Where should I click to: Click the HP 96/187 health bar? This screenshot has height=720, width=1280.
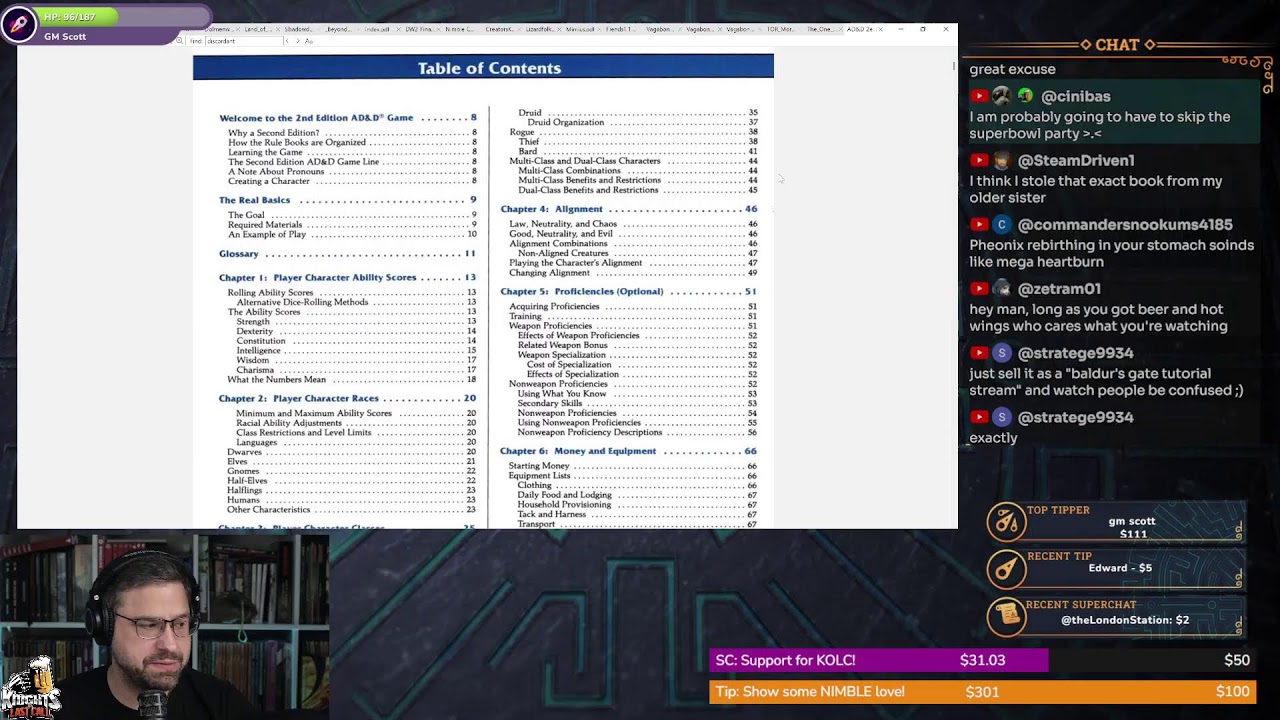click(x=124, y=17)
